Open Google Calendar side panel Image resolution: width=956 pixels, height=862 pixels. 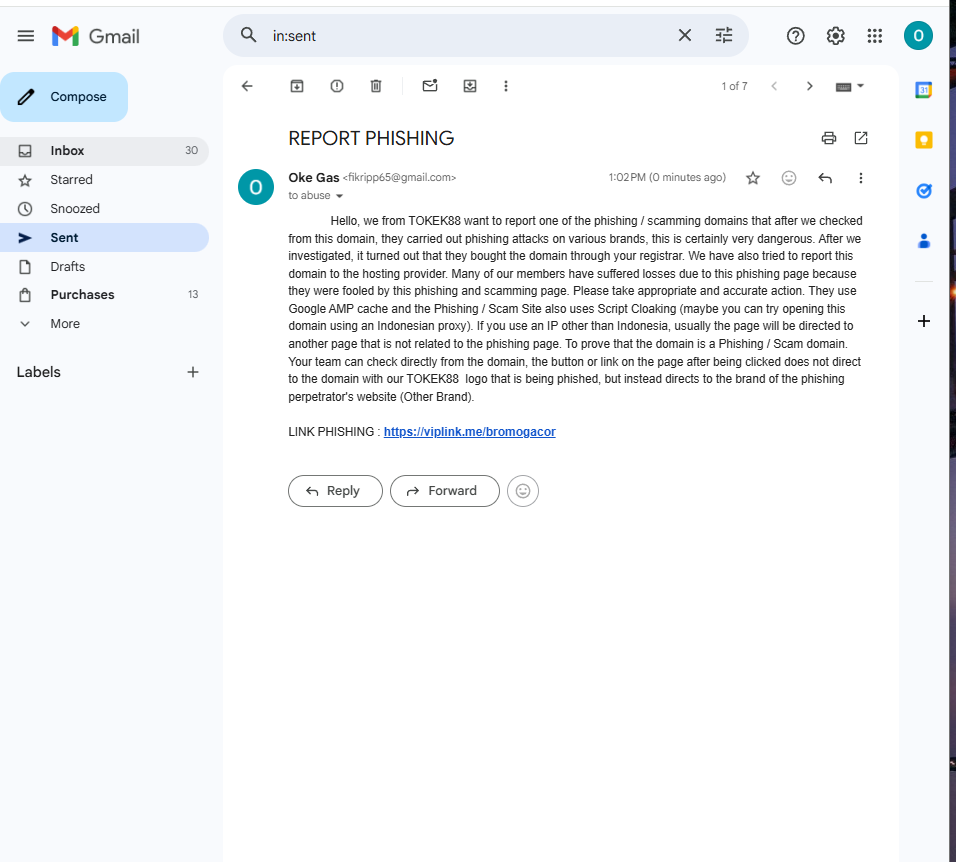[x=924, y=90]
